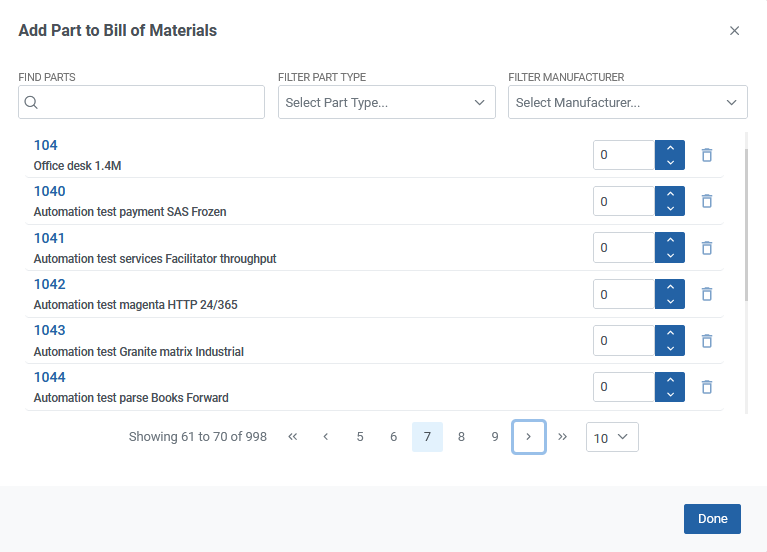Click the Done button
This screenshot has height=552, width=767.
712,519
